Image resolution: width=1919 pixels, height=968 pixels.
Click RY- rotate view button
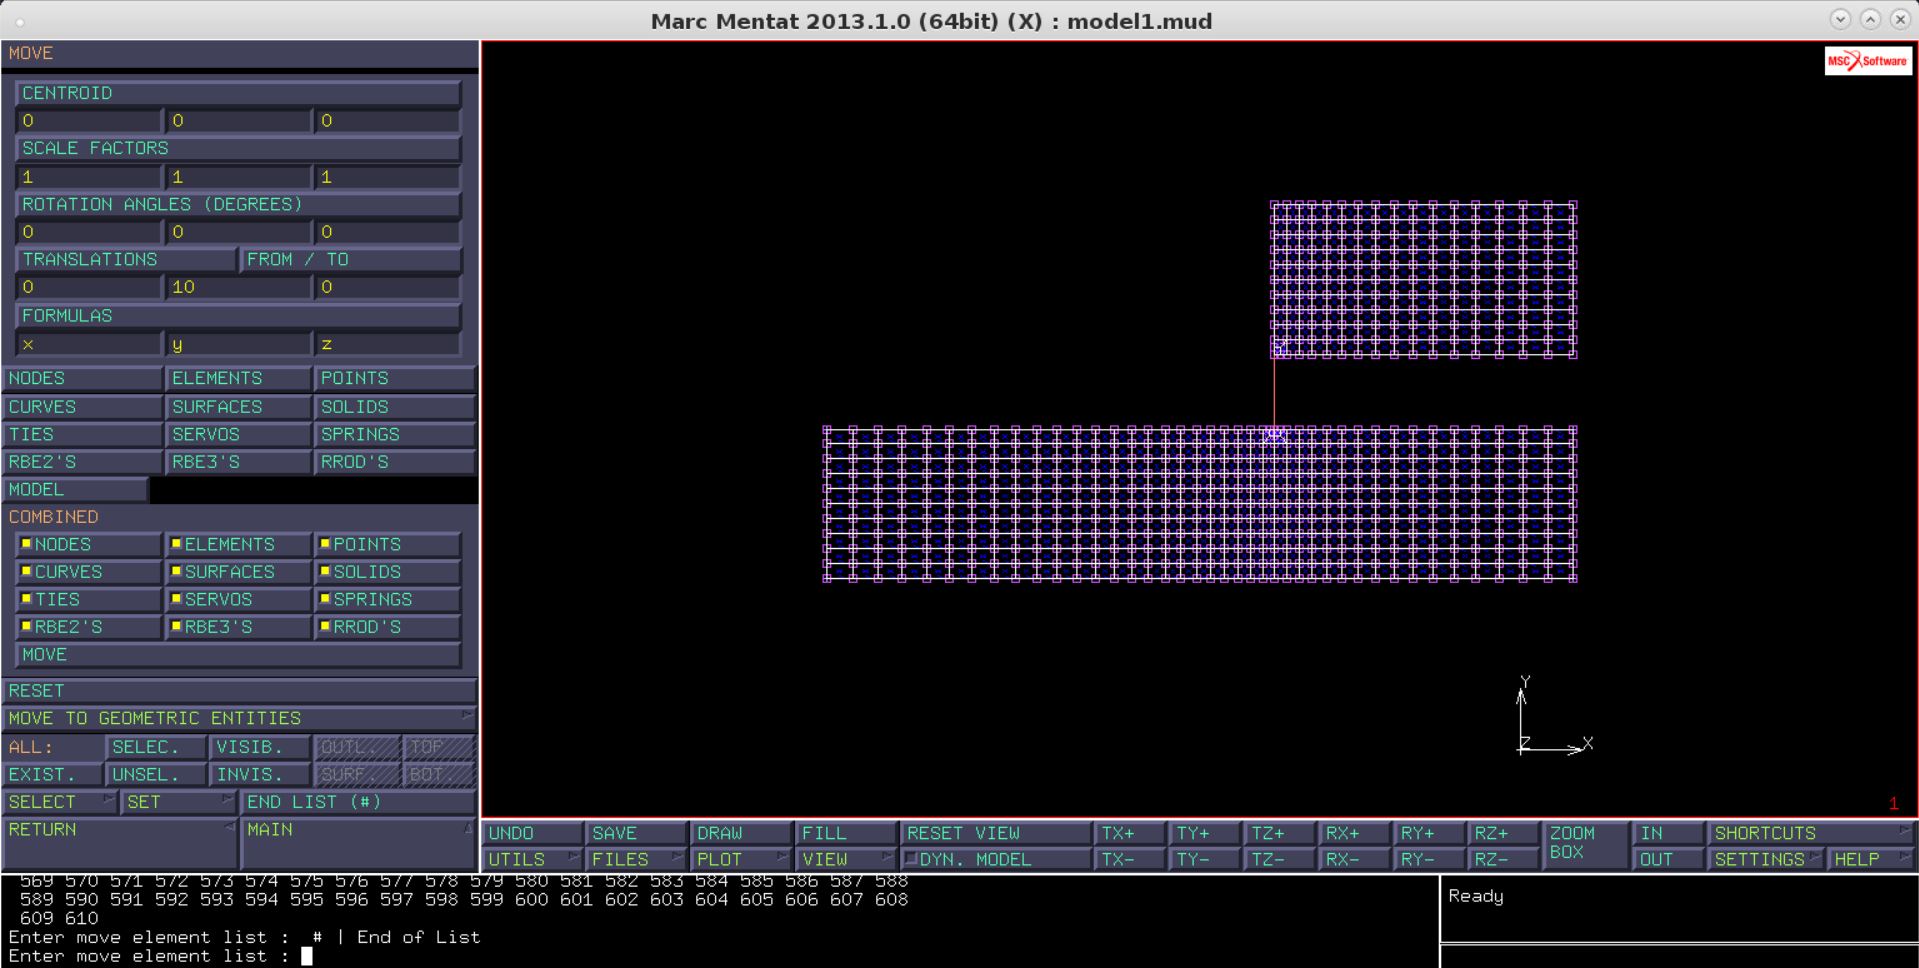(x=1428, y=859)
